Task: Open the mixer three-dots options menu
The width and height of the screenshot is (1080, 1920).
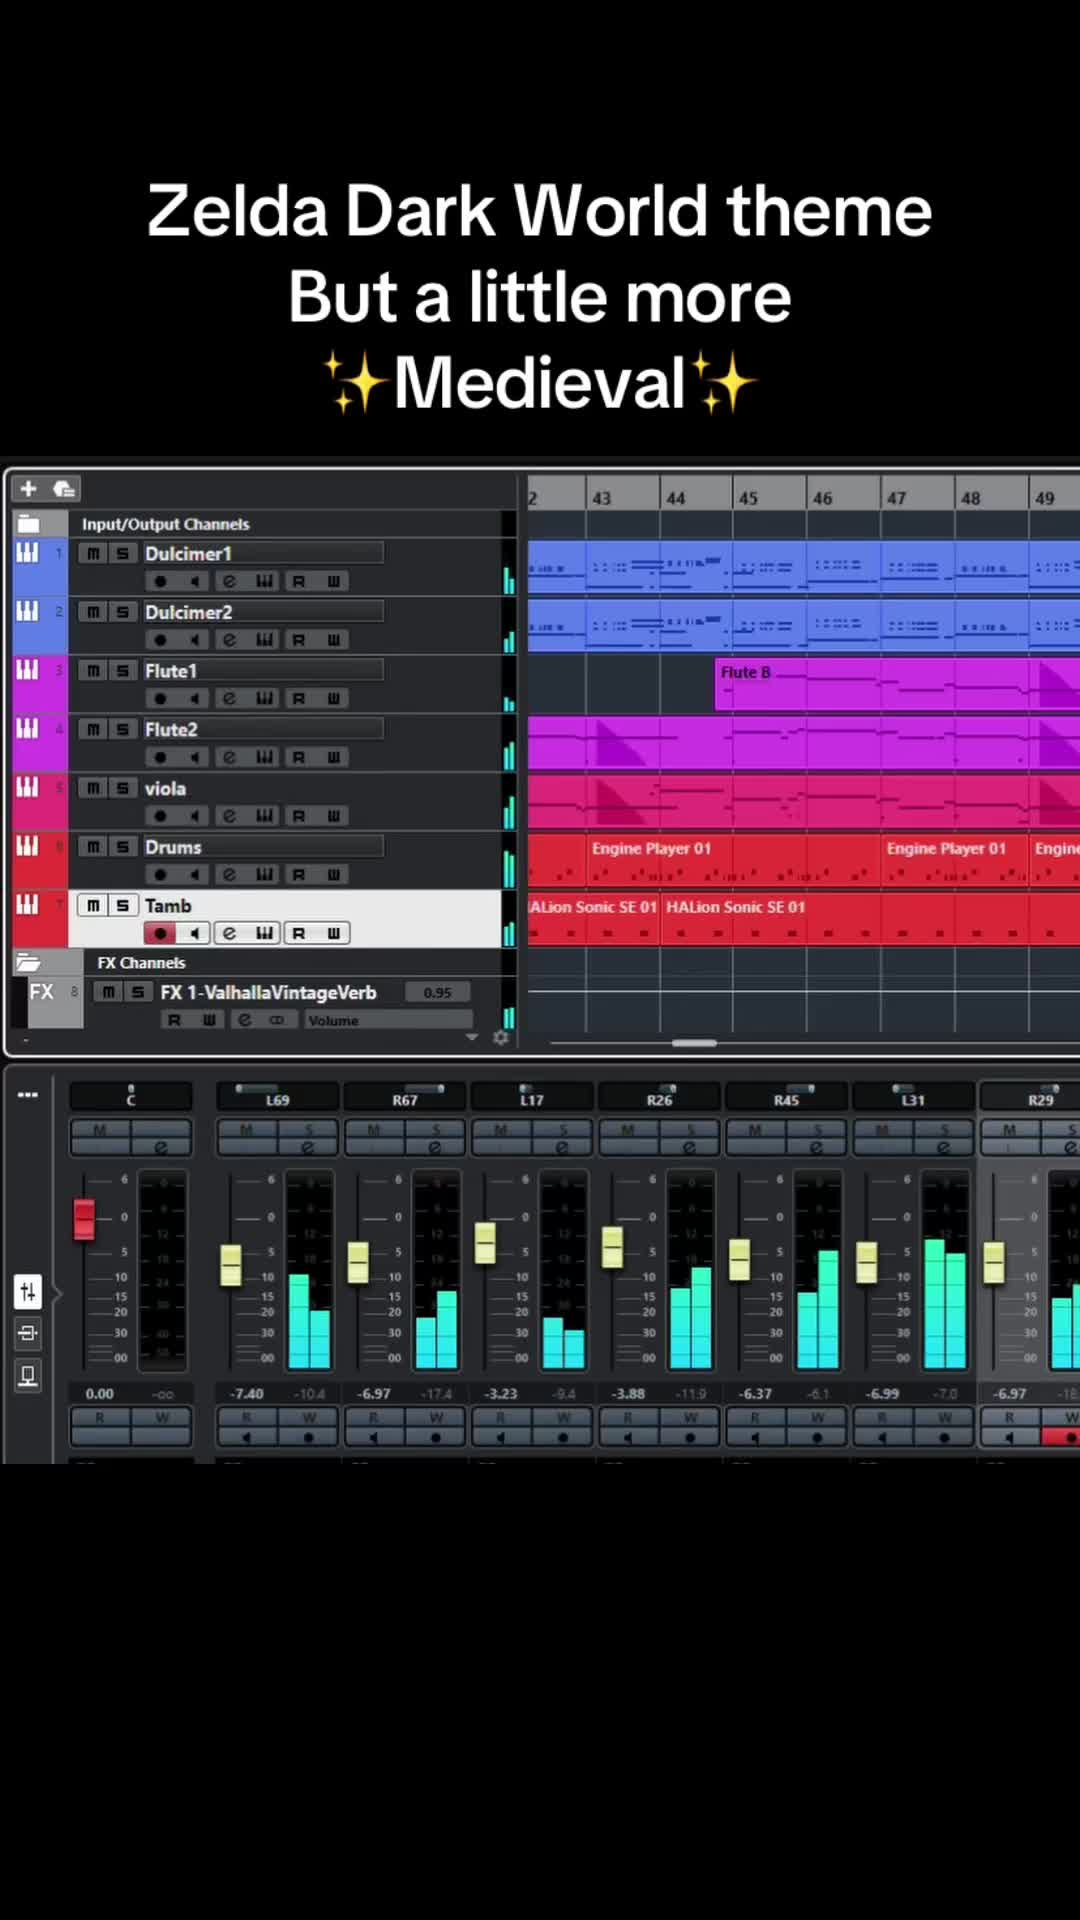Action: [x=28, y=1095]
